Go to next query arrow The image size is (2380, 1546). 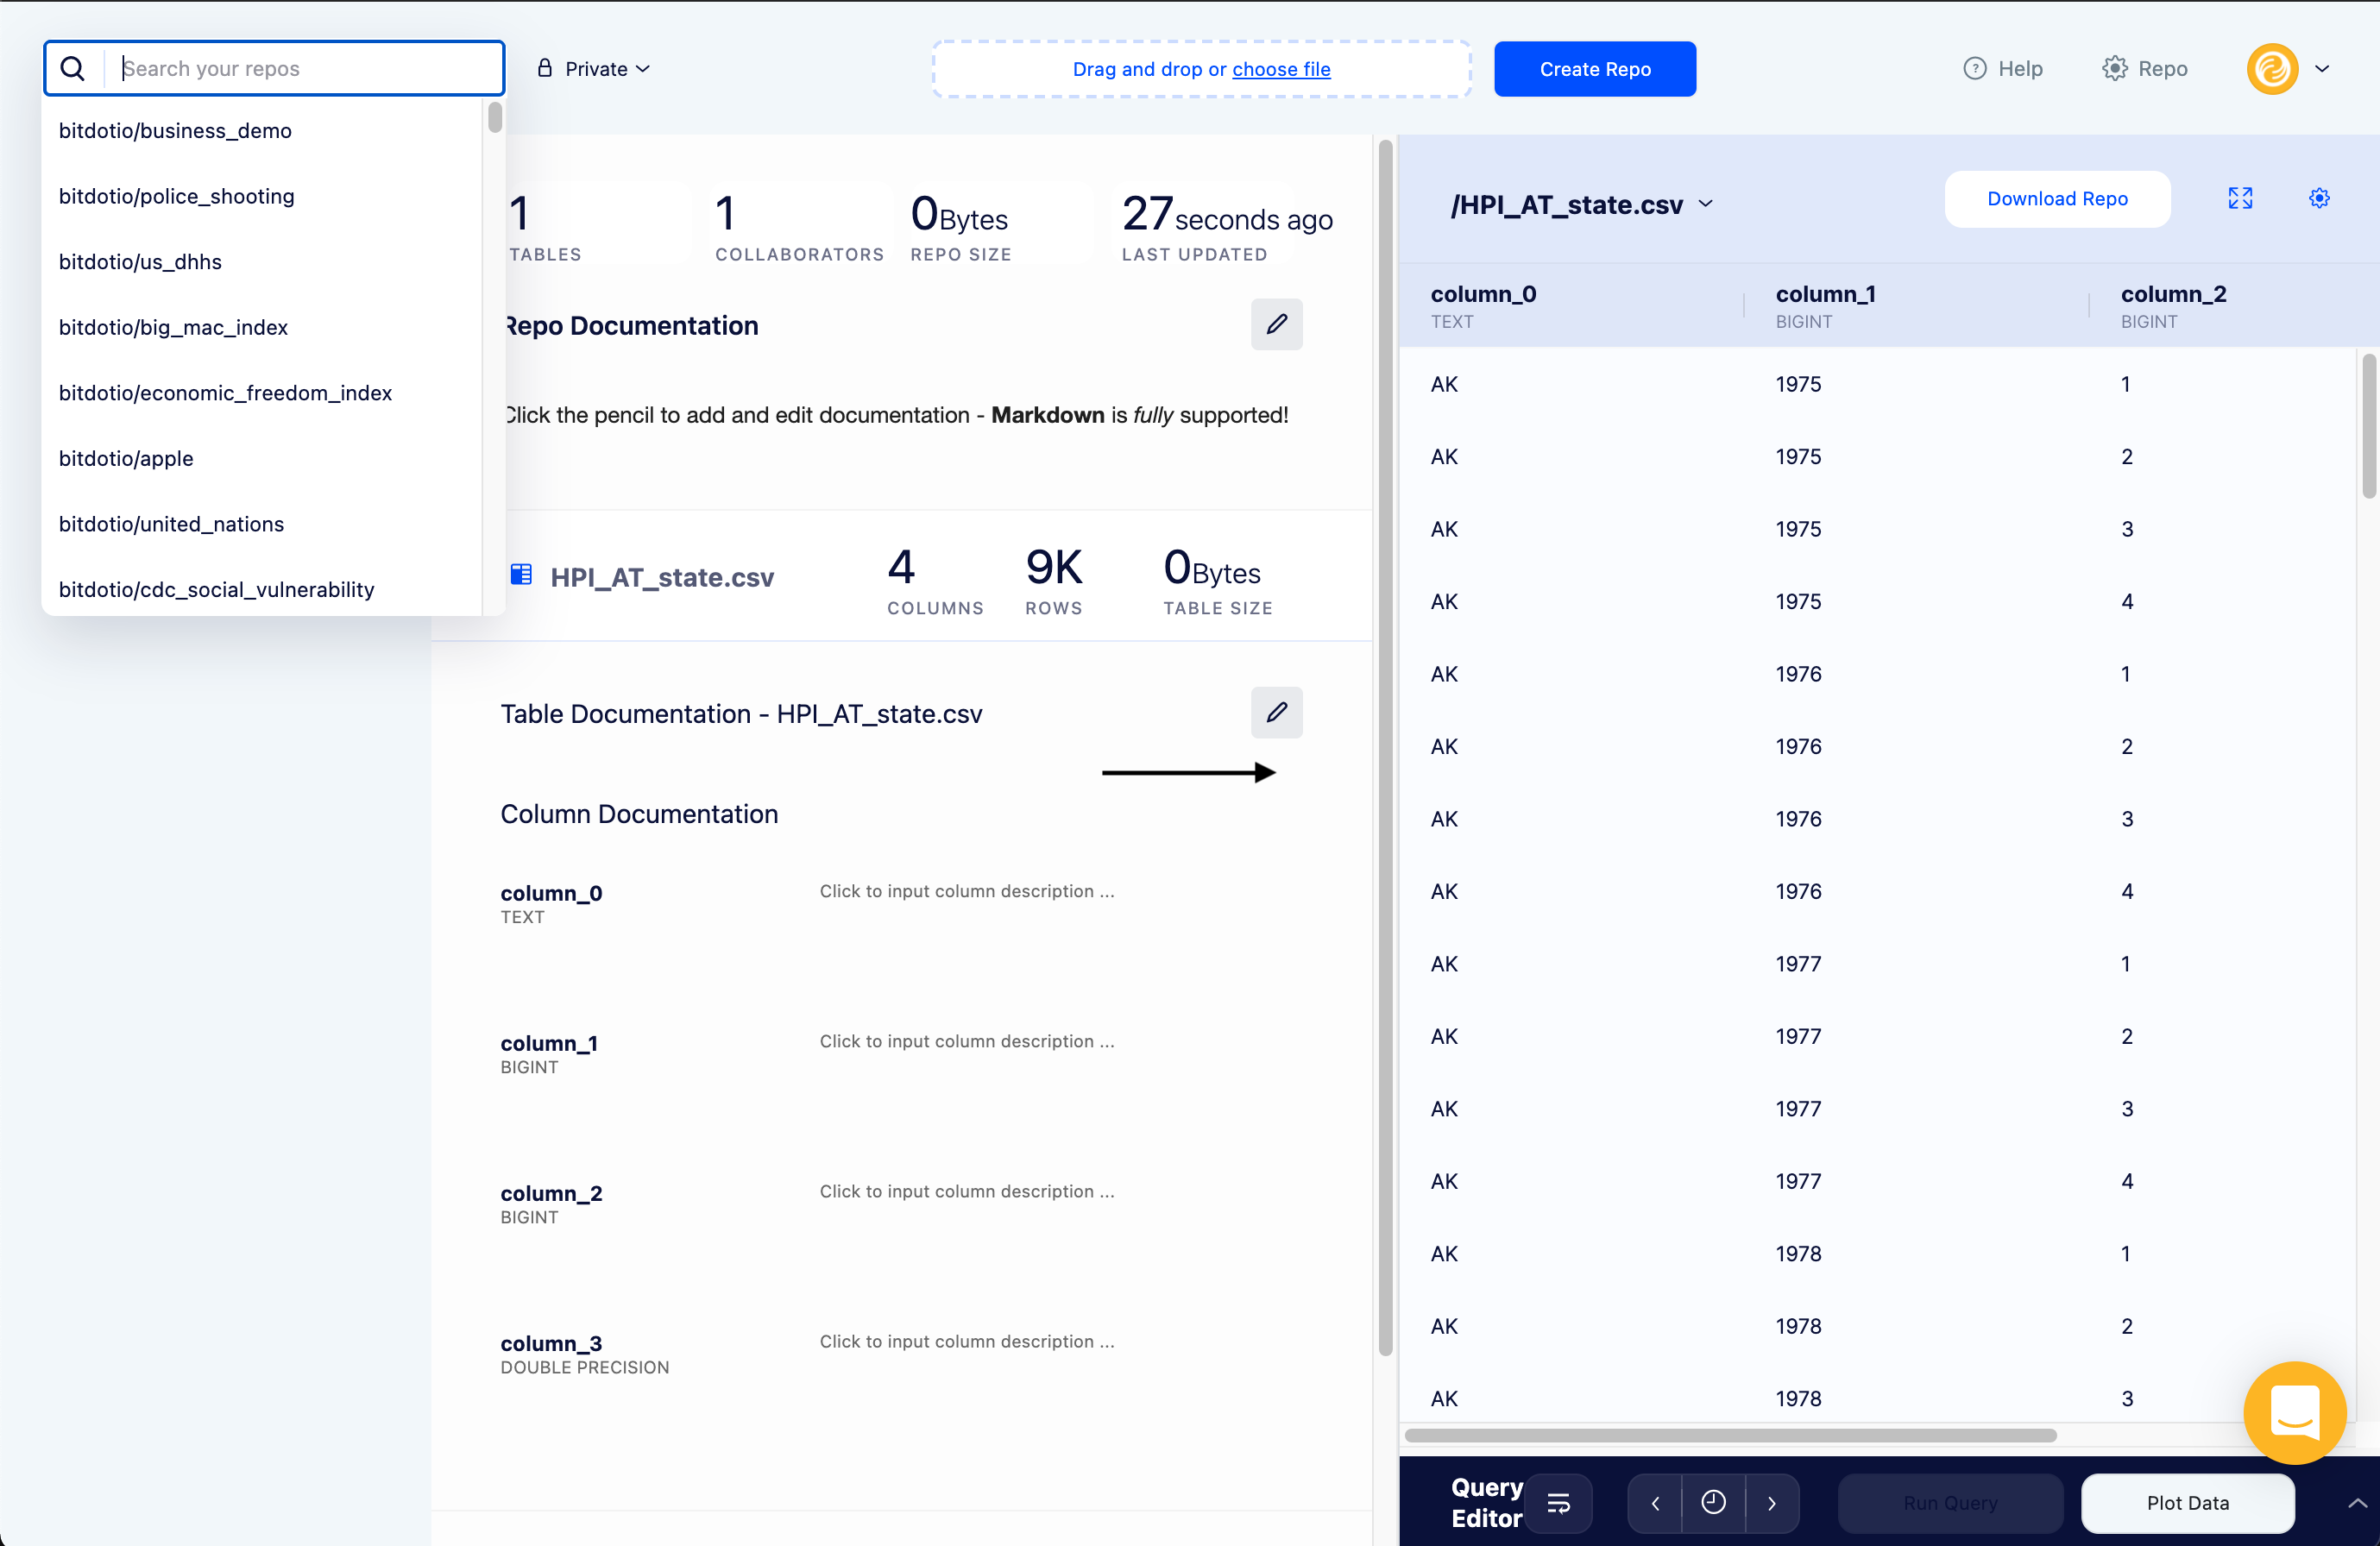coord(1771,1502)
